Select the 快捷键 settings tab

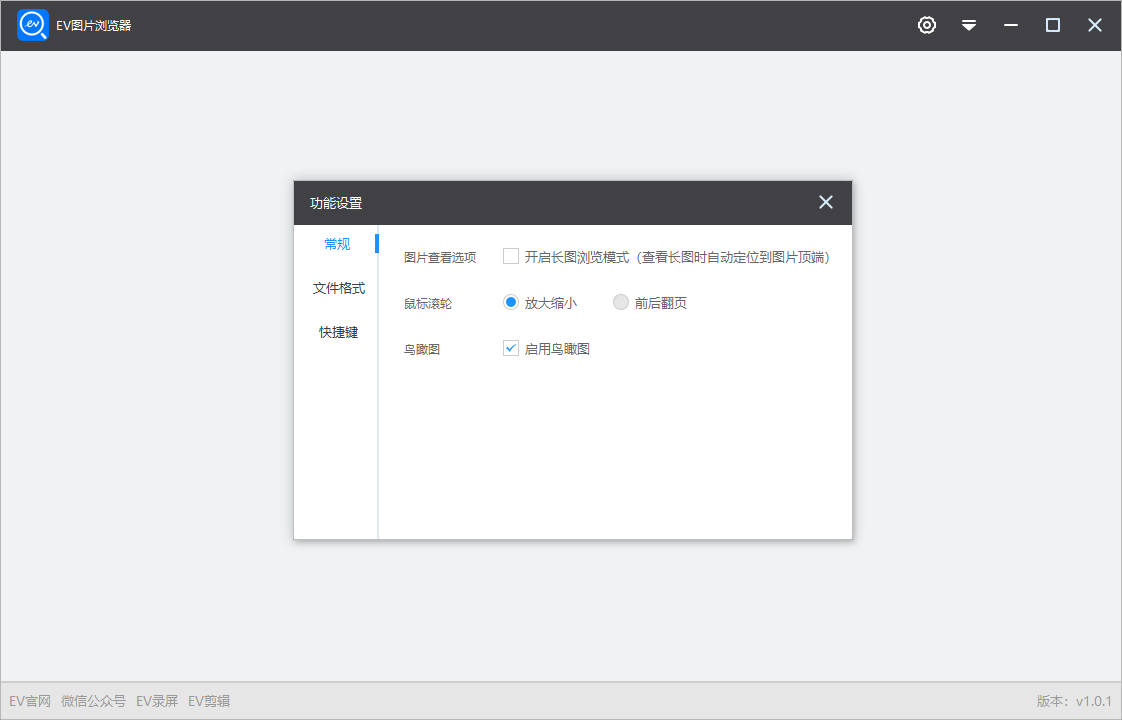338,332
